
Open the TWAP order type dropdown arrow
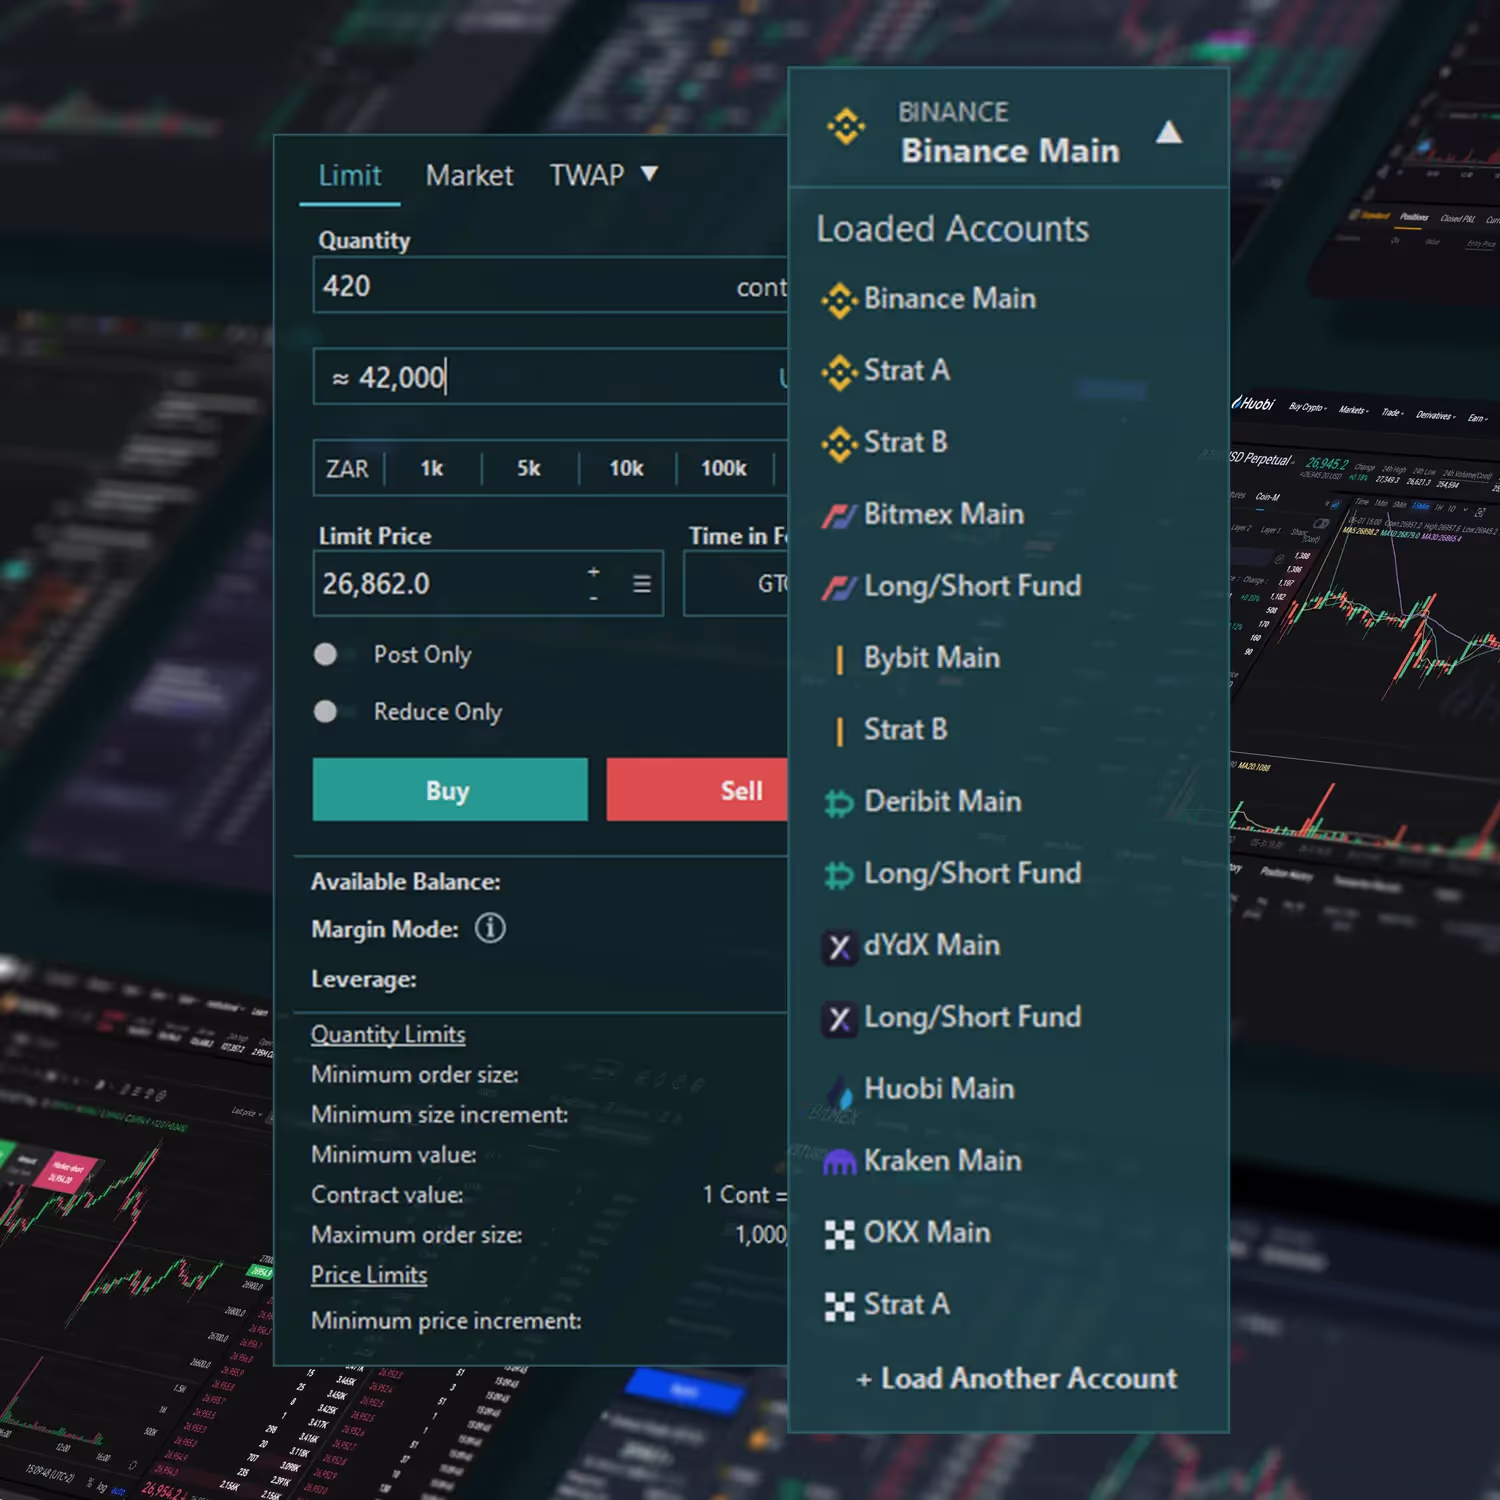tap(649, 174)
